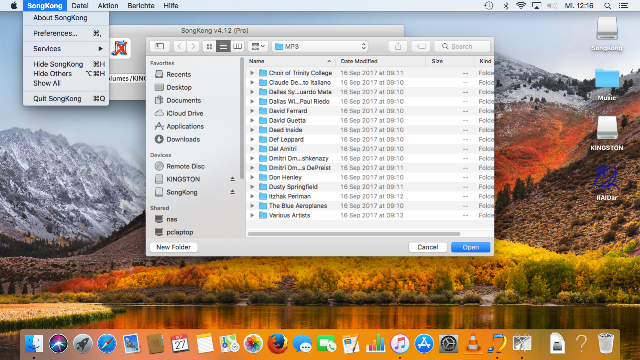Eject the KINGSTON device
640x360 pixels.
point(232,179)
